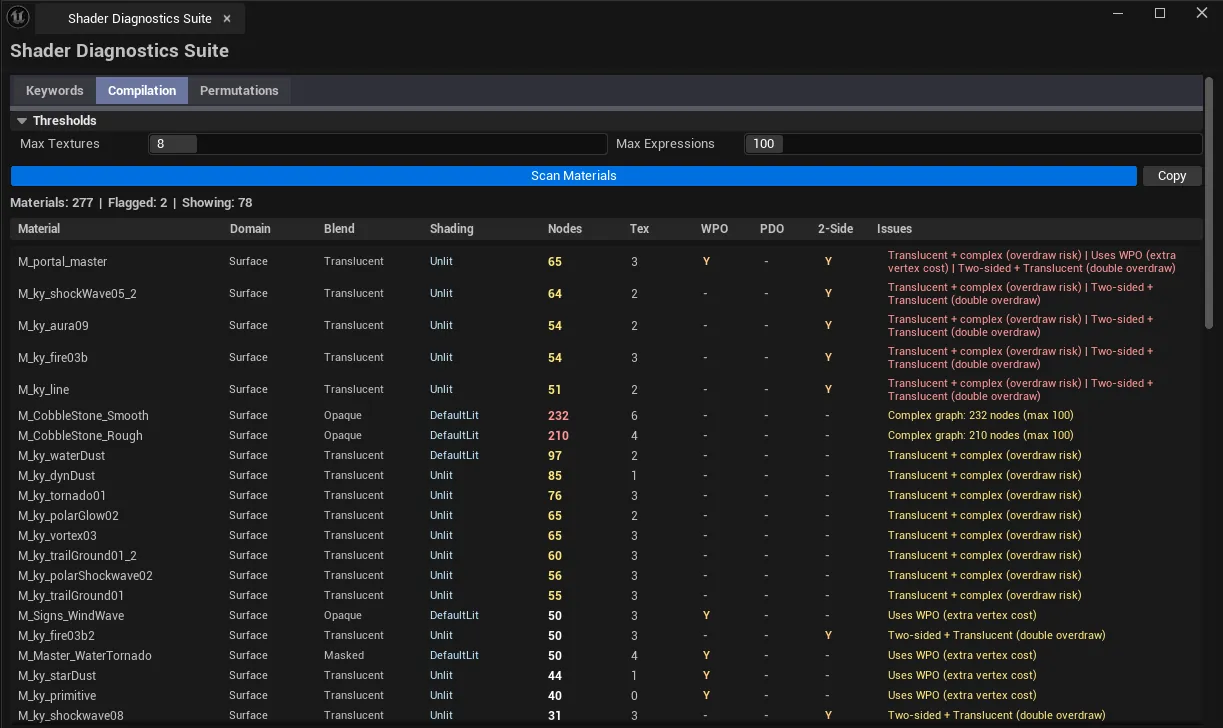
Task: Click the 210 node count value
Action: coord(558,436)
